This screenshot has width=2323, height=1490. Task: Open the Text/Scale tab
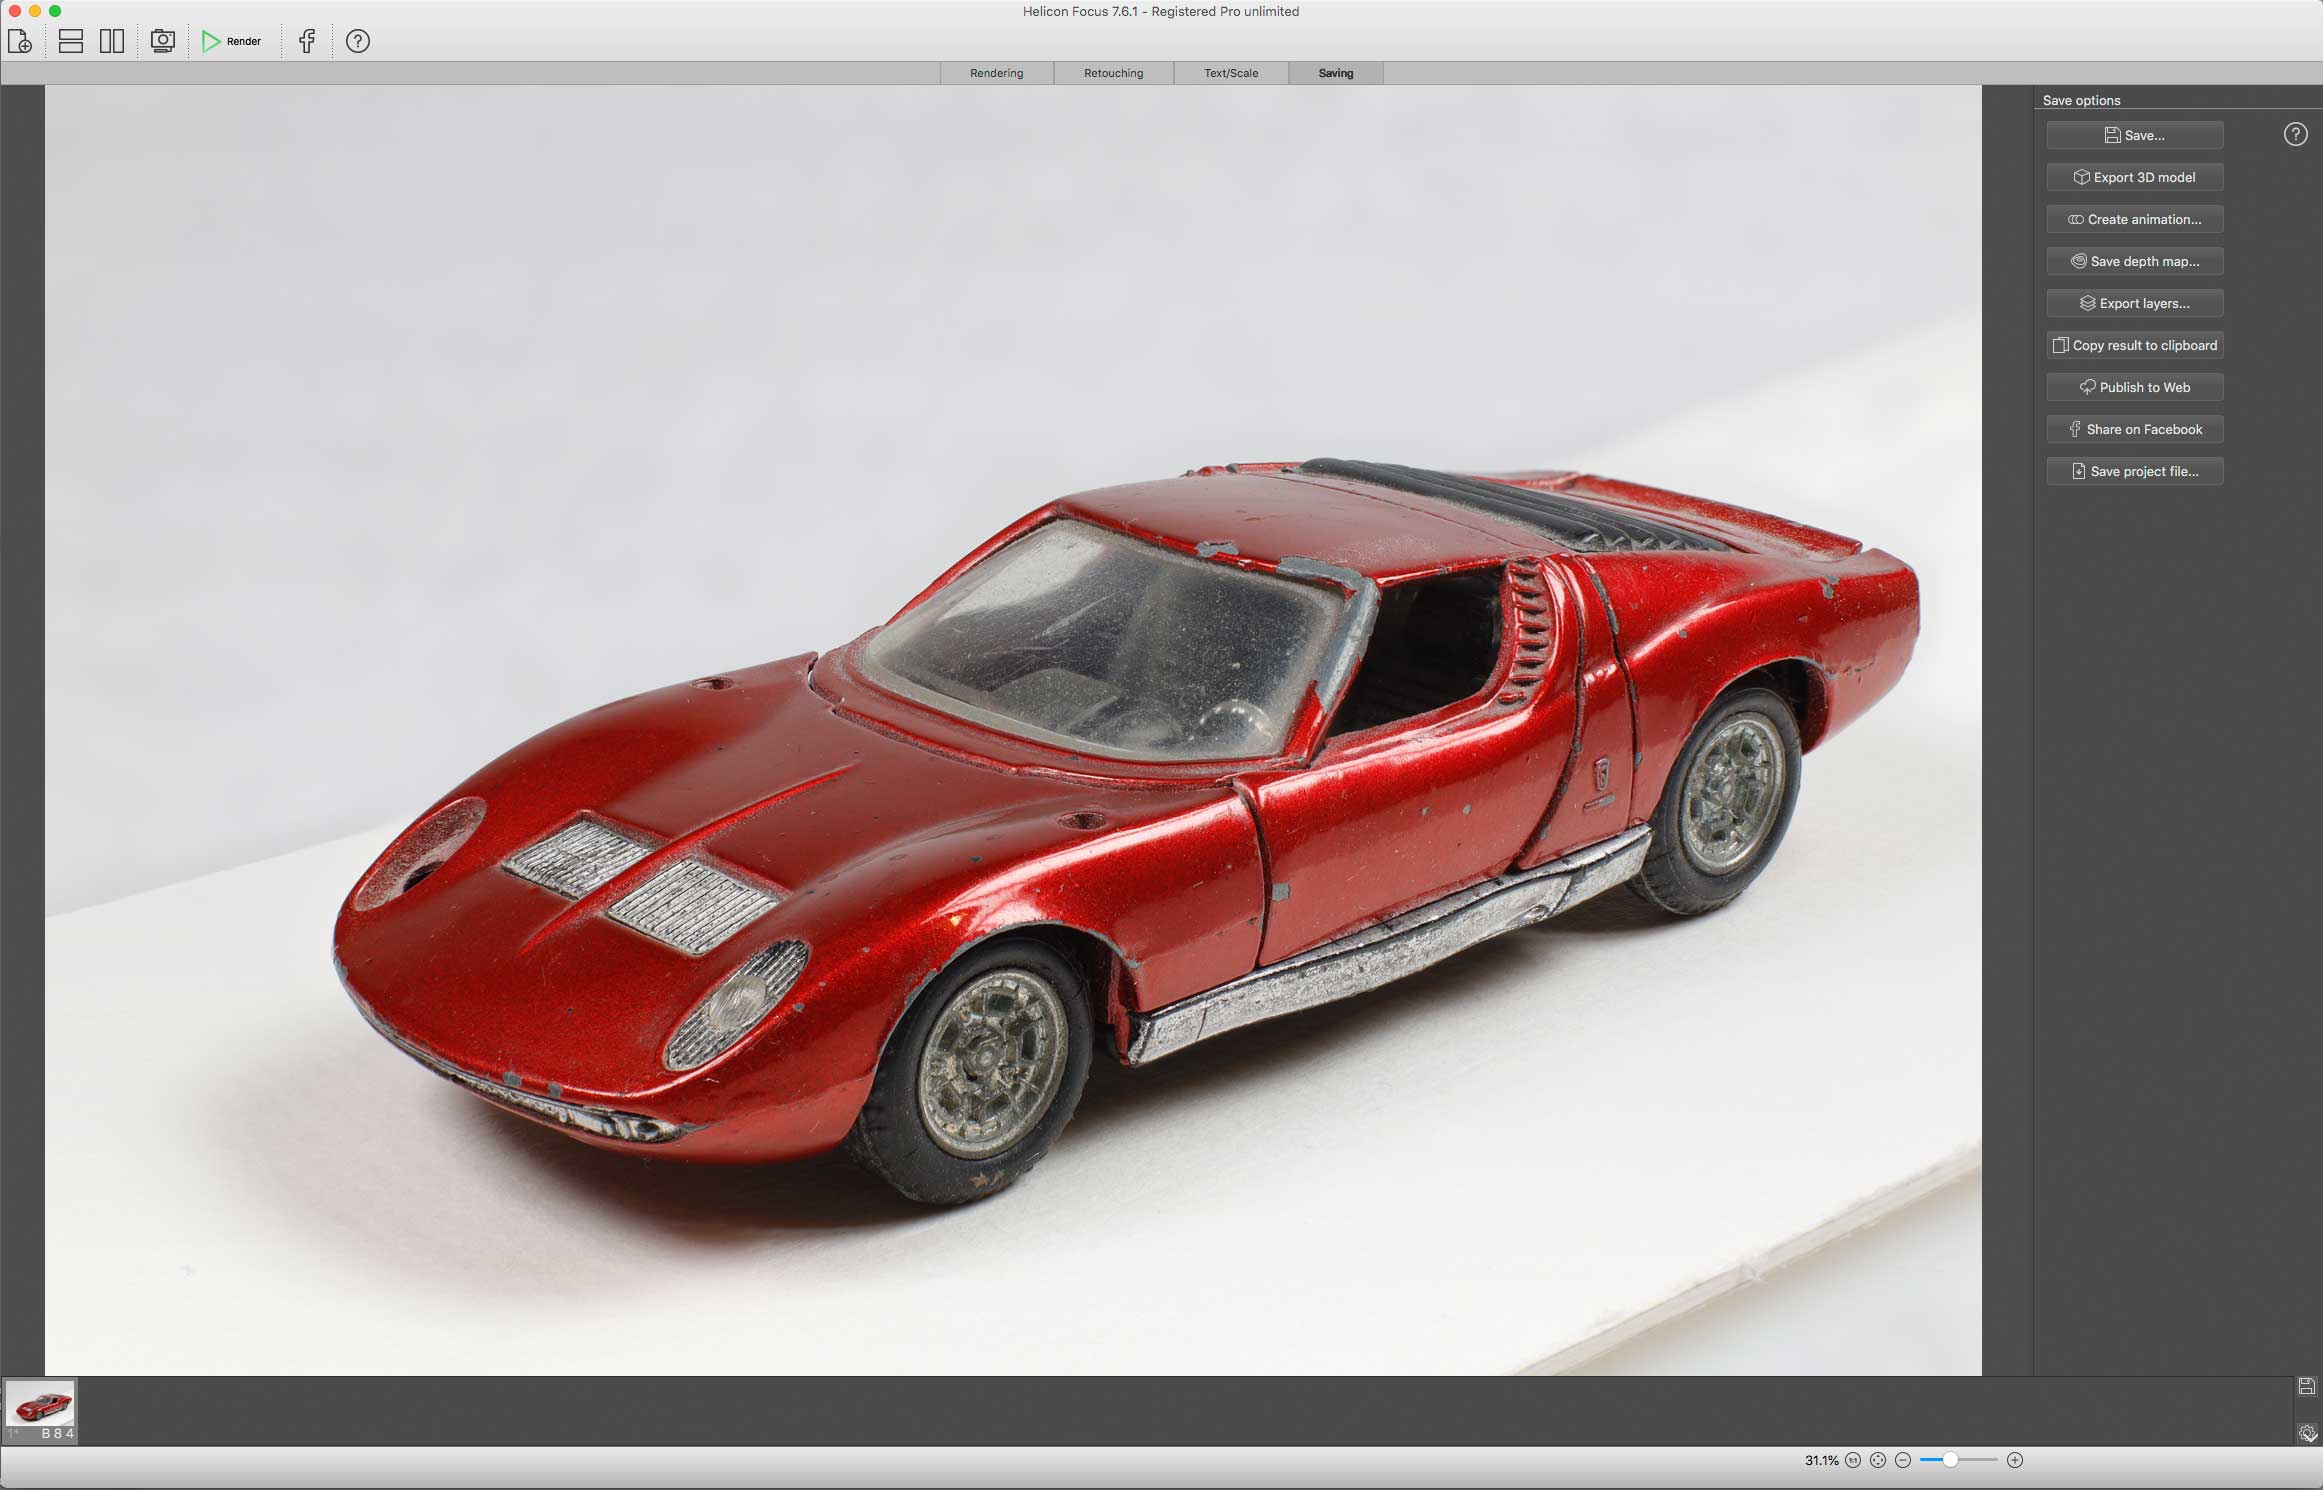tap(1231, 73)
